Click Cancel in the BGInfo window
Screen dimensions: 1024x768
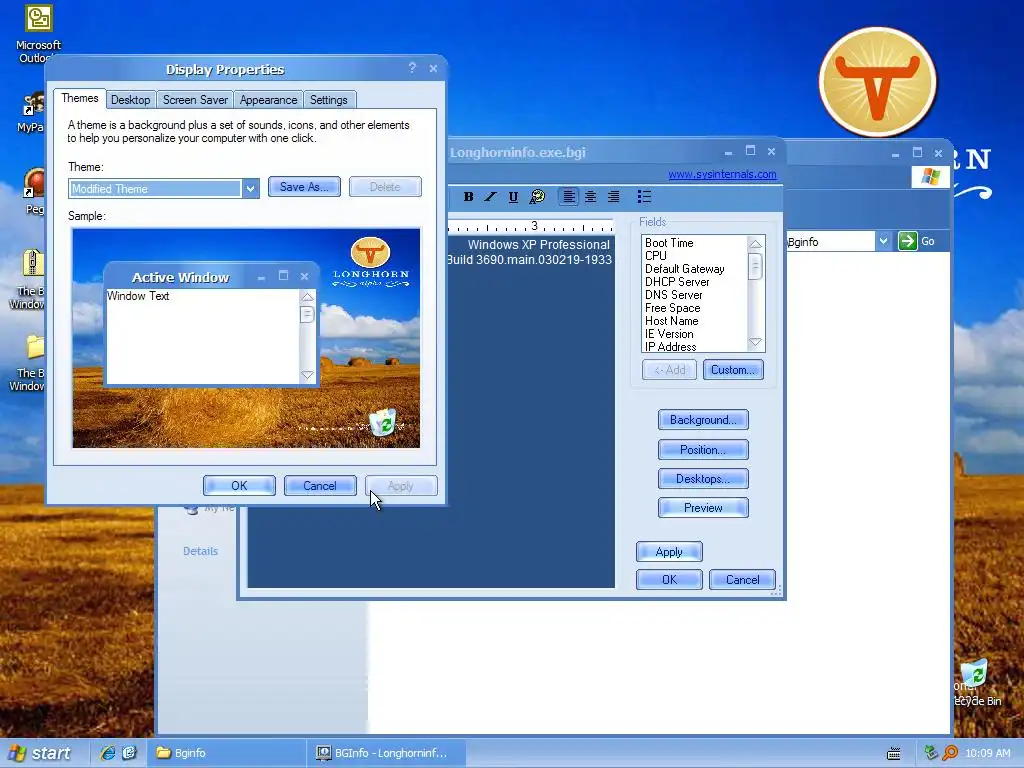click(743, 580)
